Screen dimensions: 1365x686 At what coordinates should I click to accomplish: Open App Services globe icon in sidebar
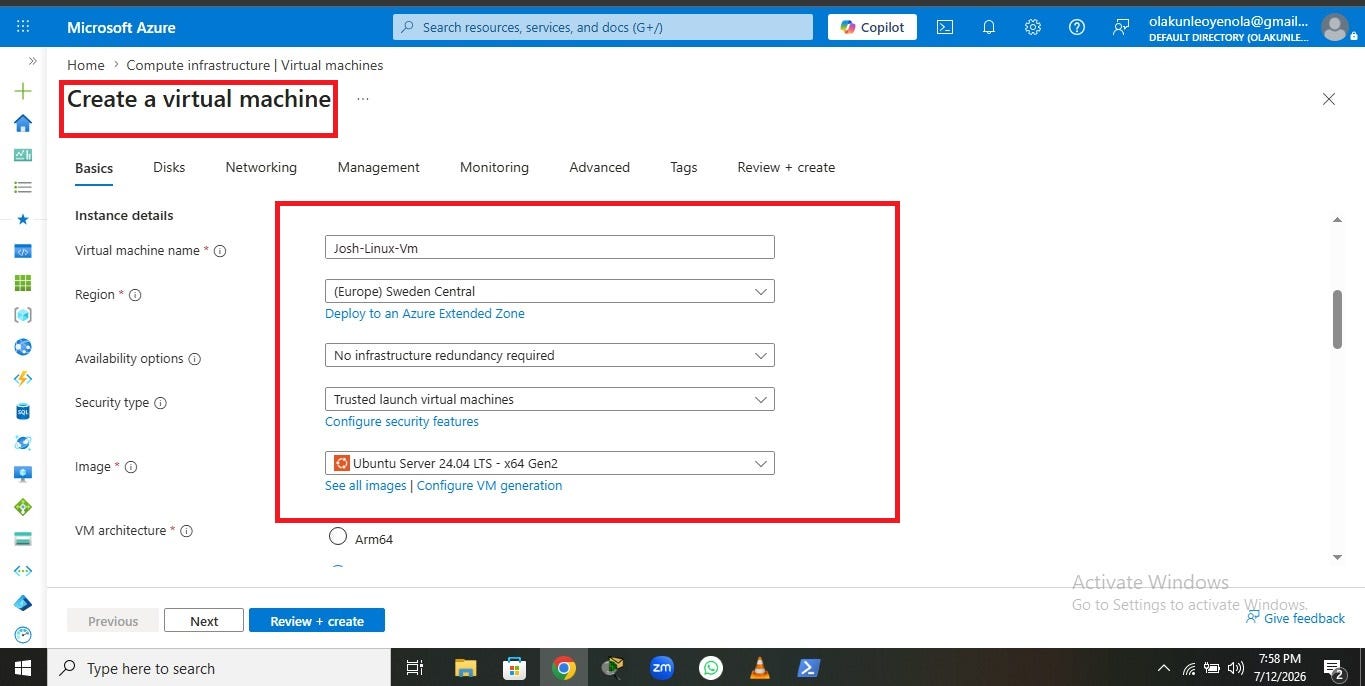click(x=23, y=347)
